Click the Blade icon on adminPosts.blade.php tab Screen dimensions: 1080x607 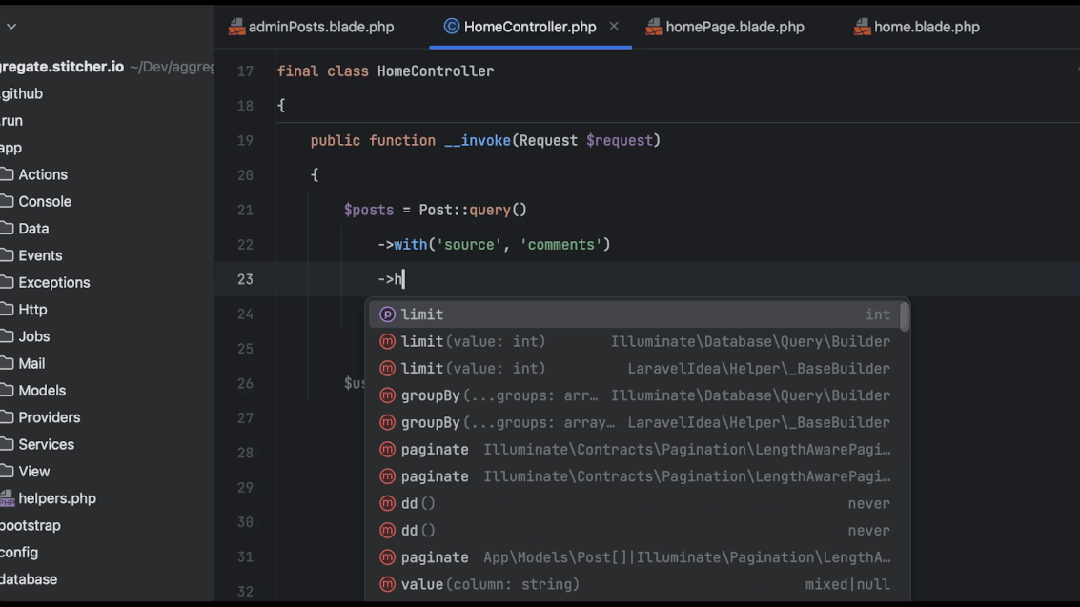click(237, 27)
